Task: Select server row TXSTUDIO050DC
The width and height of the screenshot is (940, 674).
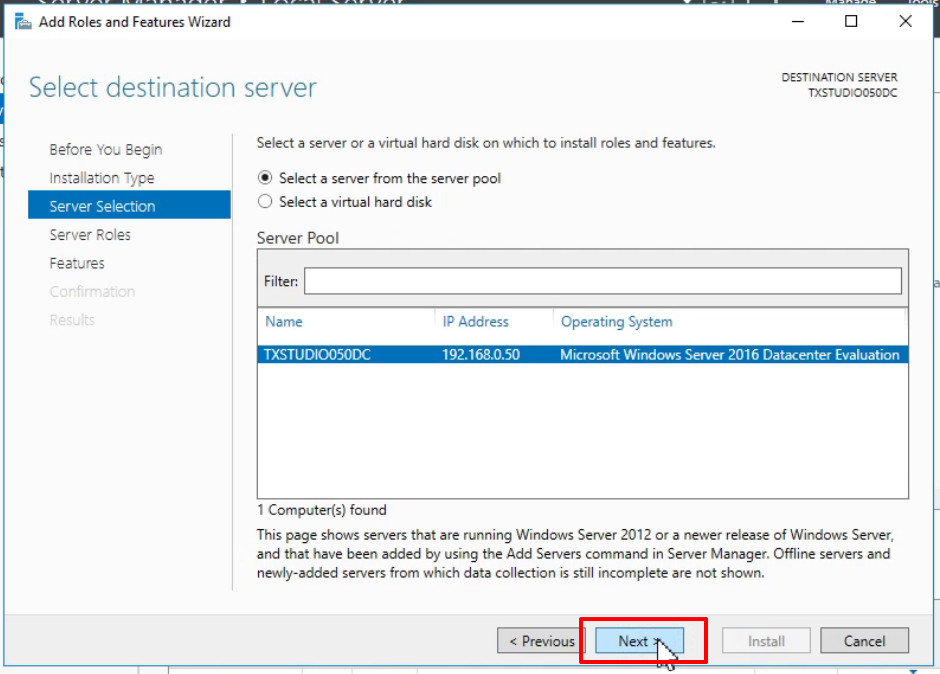Action: point(582,354)
